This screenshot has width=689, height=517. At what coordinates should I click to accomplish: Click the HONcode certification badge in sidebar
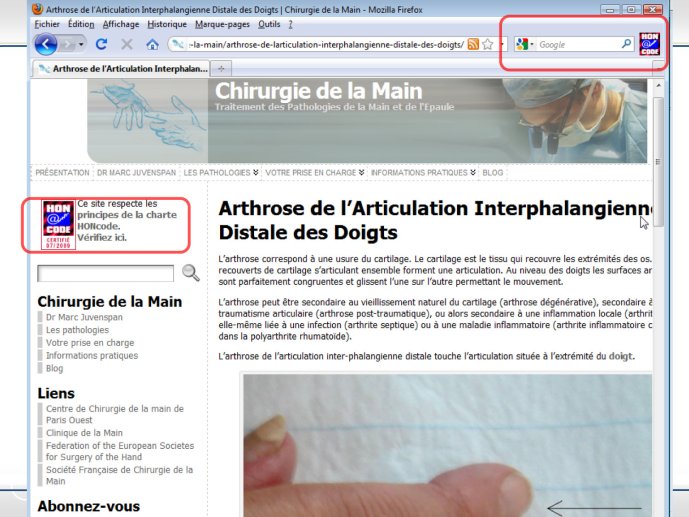tap(58, 225)
